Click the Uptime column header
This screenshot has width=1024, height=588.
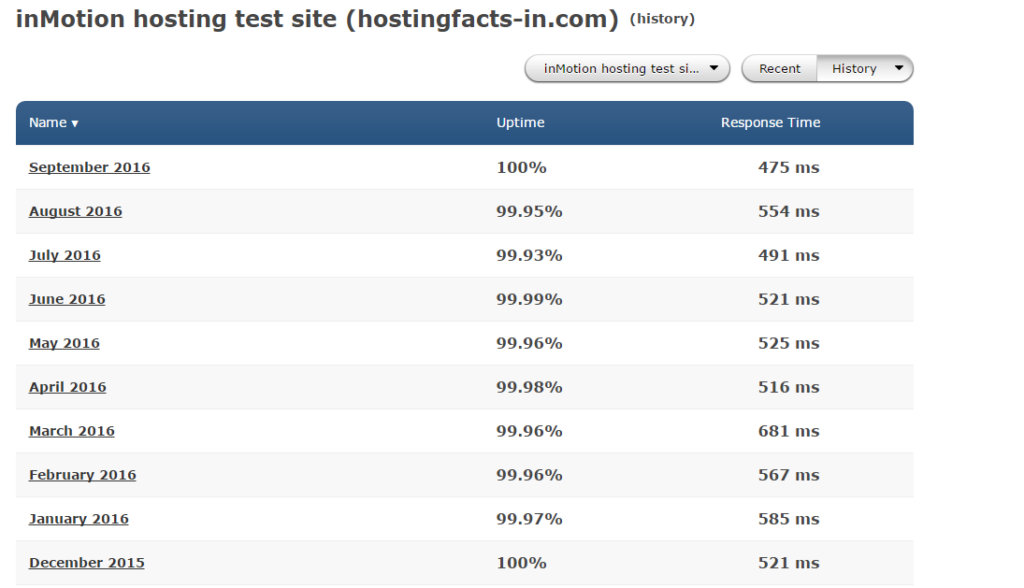coord(522,122)
